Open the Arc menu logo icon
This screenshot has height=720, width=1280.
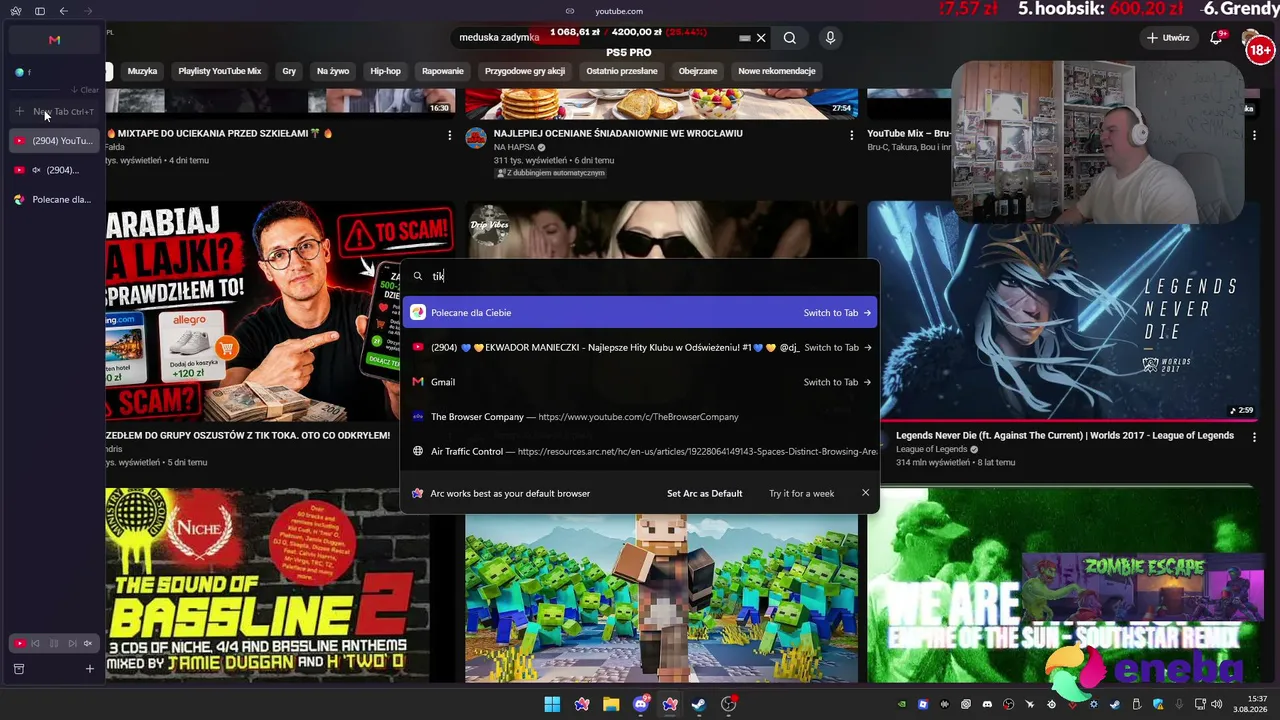tap(16, 11)
